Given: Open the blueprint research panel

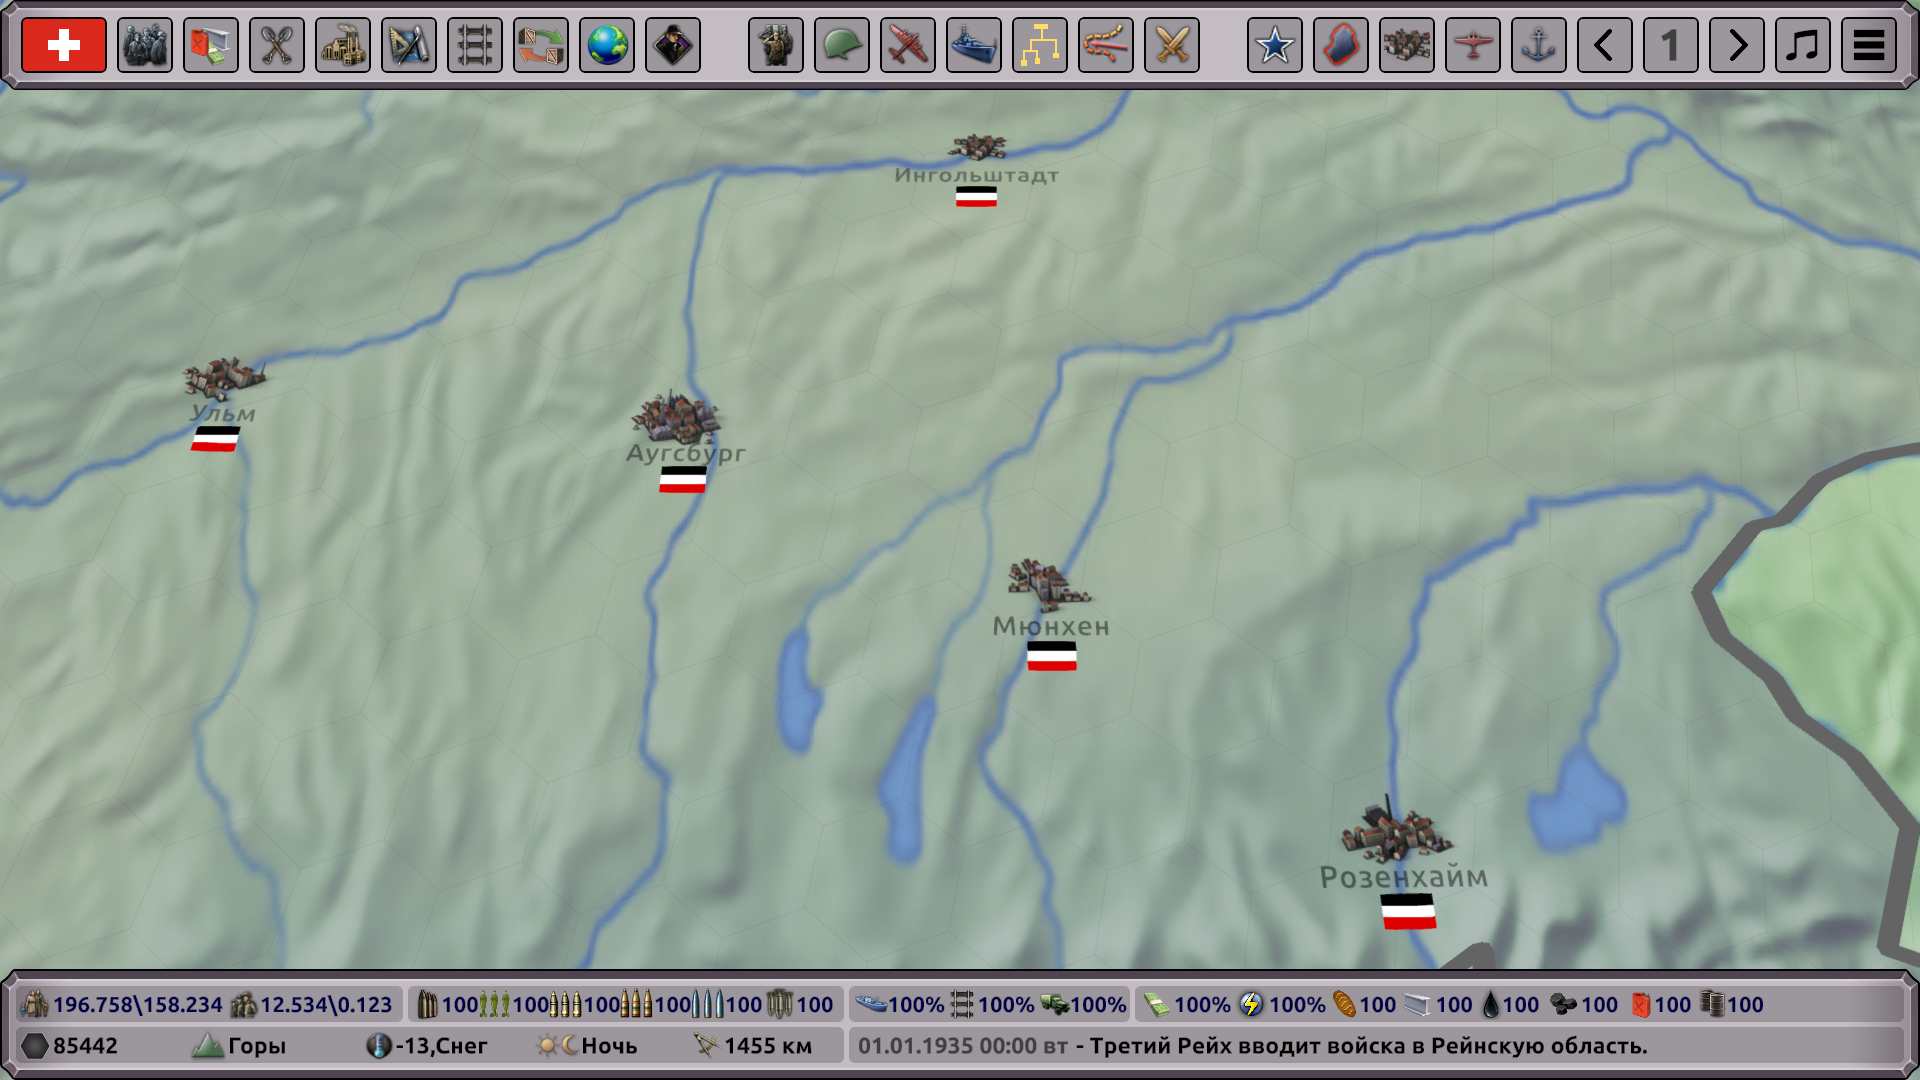Looking at the screenshot, I should (409, 45).
